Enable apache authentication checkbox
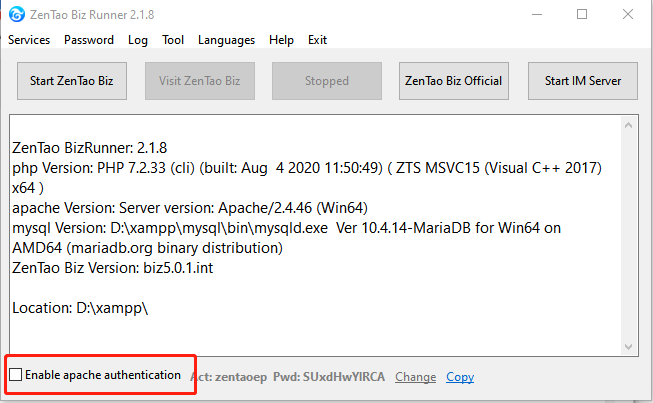 point(16,375)
